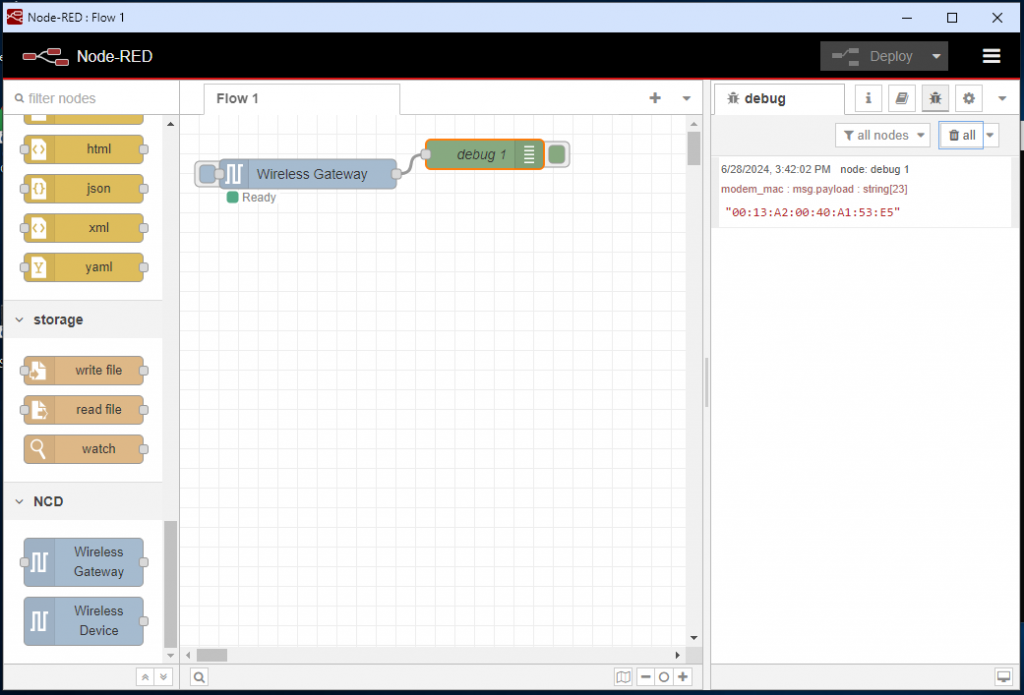
Task: Open the Deploy options dropdown arrow
Action: click(936, 56)
